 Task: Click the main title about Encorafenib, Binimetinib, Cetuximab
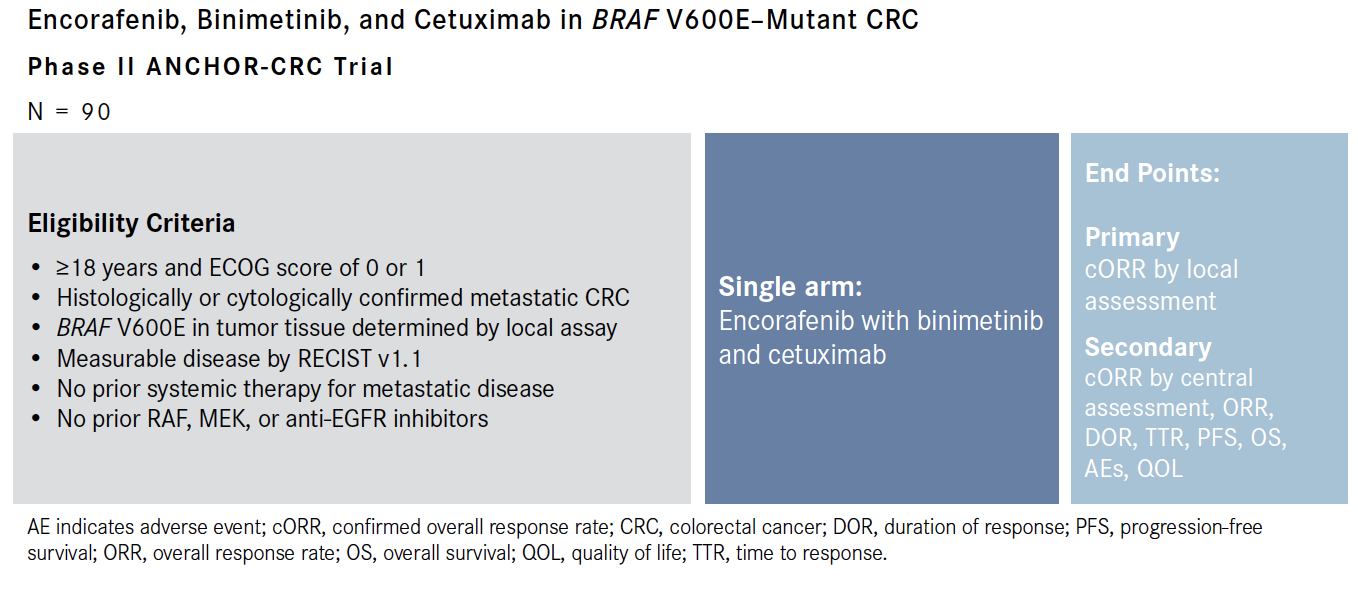tap(473, 20)
